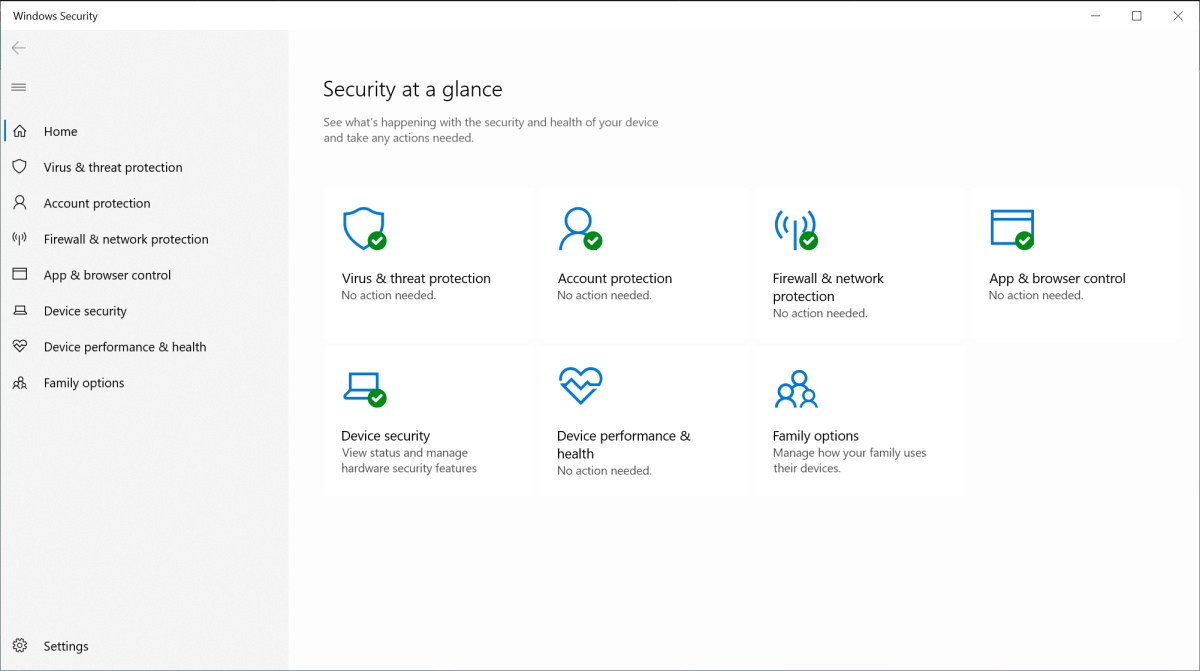Click the Firewall & network protection card title

828,288
